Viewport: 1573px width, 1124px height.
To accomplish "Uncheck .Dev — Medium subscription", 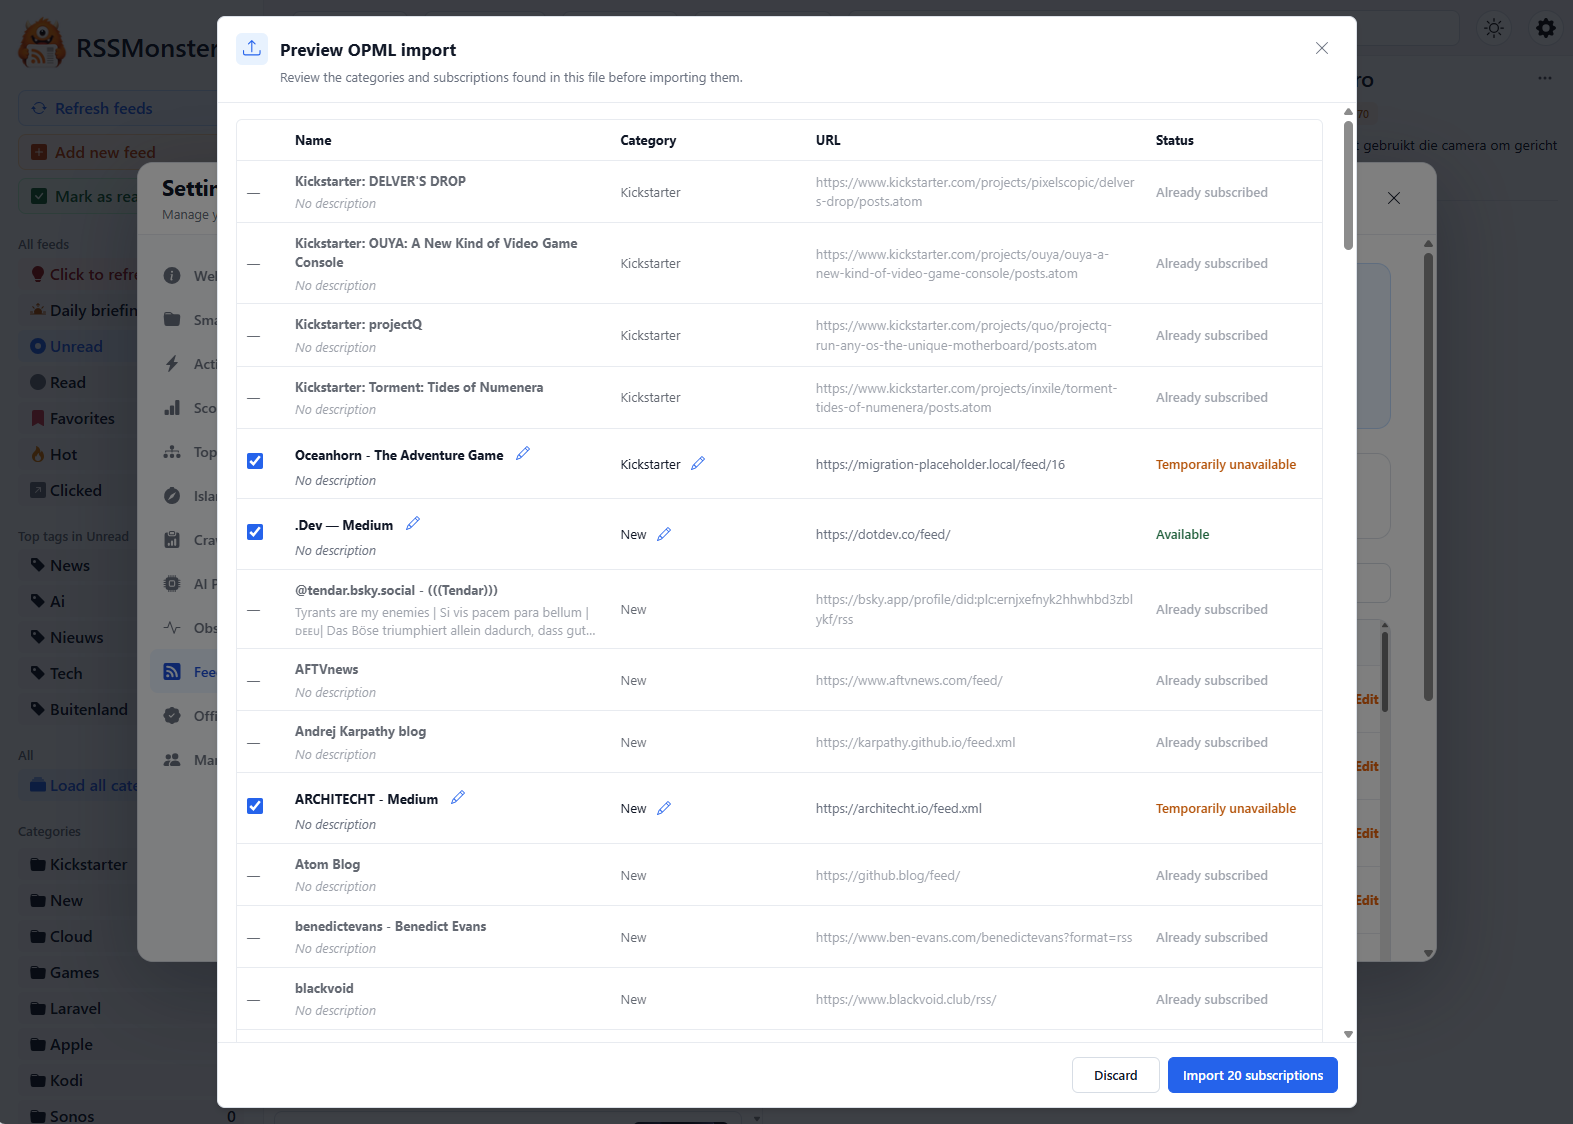I will pos(255,532).
